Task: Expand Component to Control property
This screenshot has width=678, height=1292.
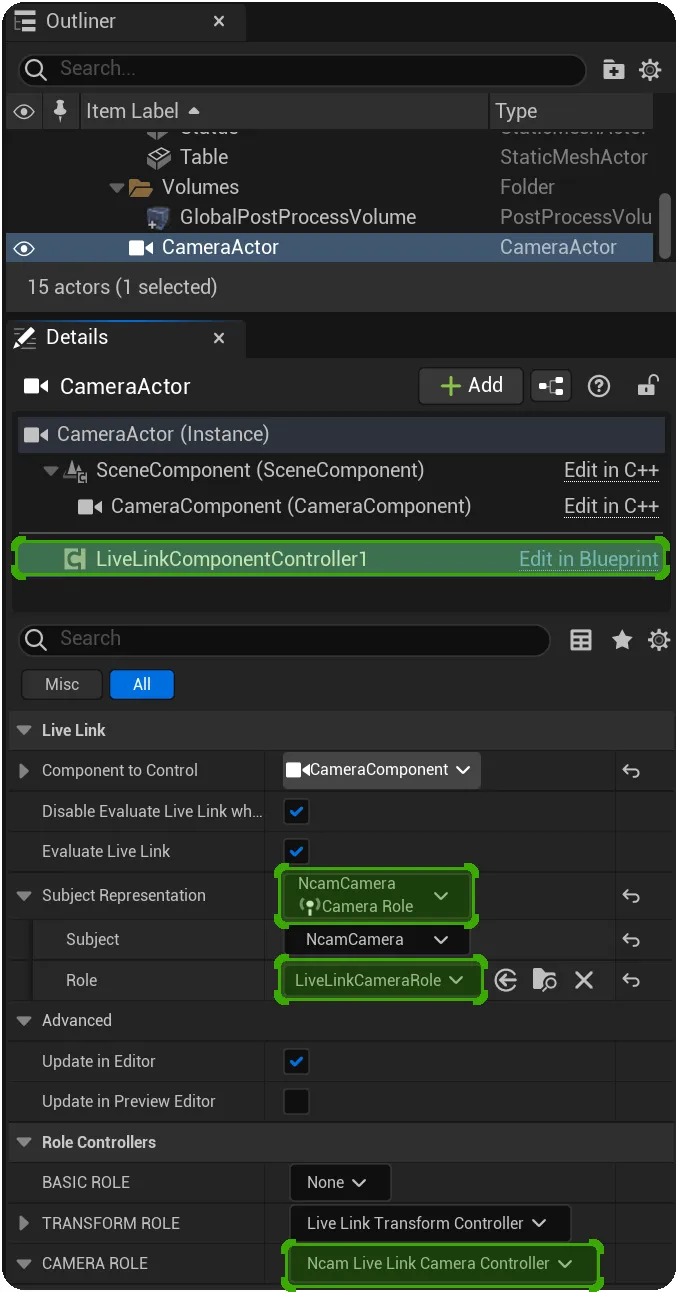Action: 24,771
